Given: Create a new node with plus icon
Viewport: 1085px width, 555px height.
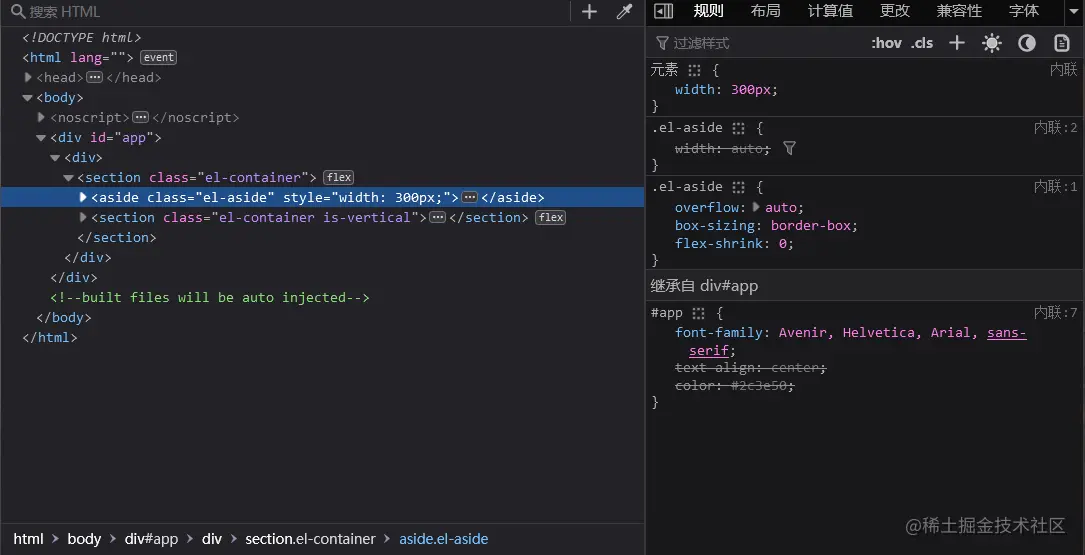Looking at the screenshot, I should (x=589, y=12).
